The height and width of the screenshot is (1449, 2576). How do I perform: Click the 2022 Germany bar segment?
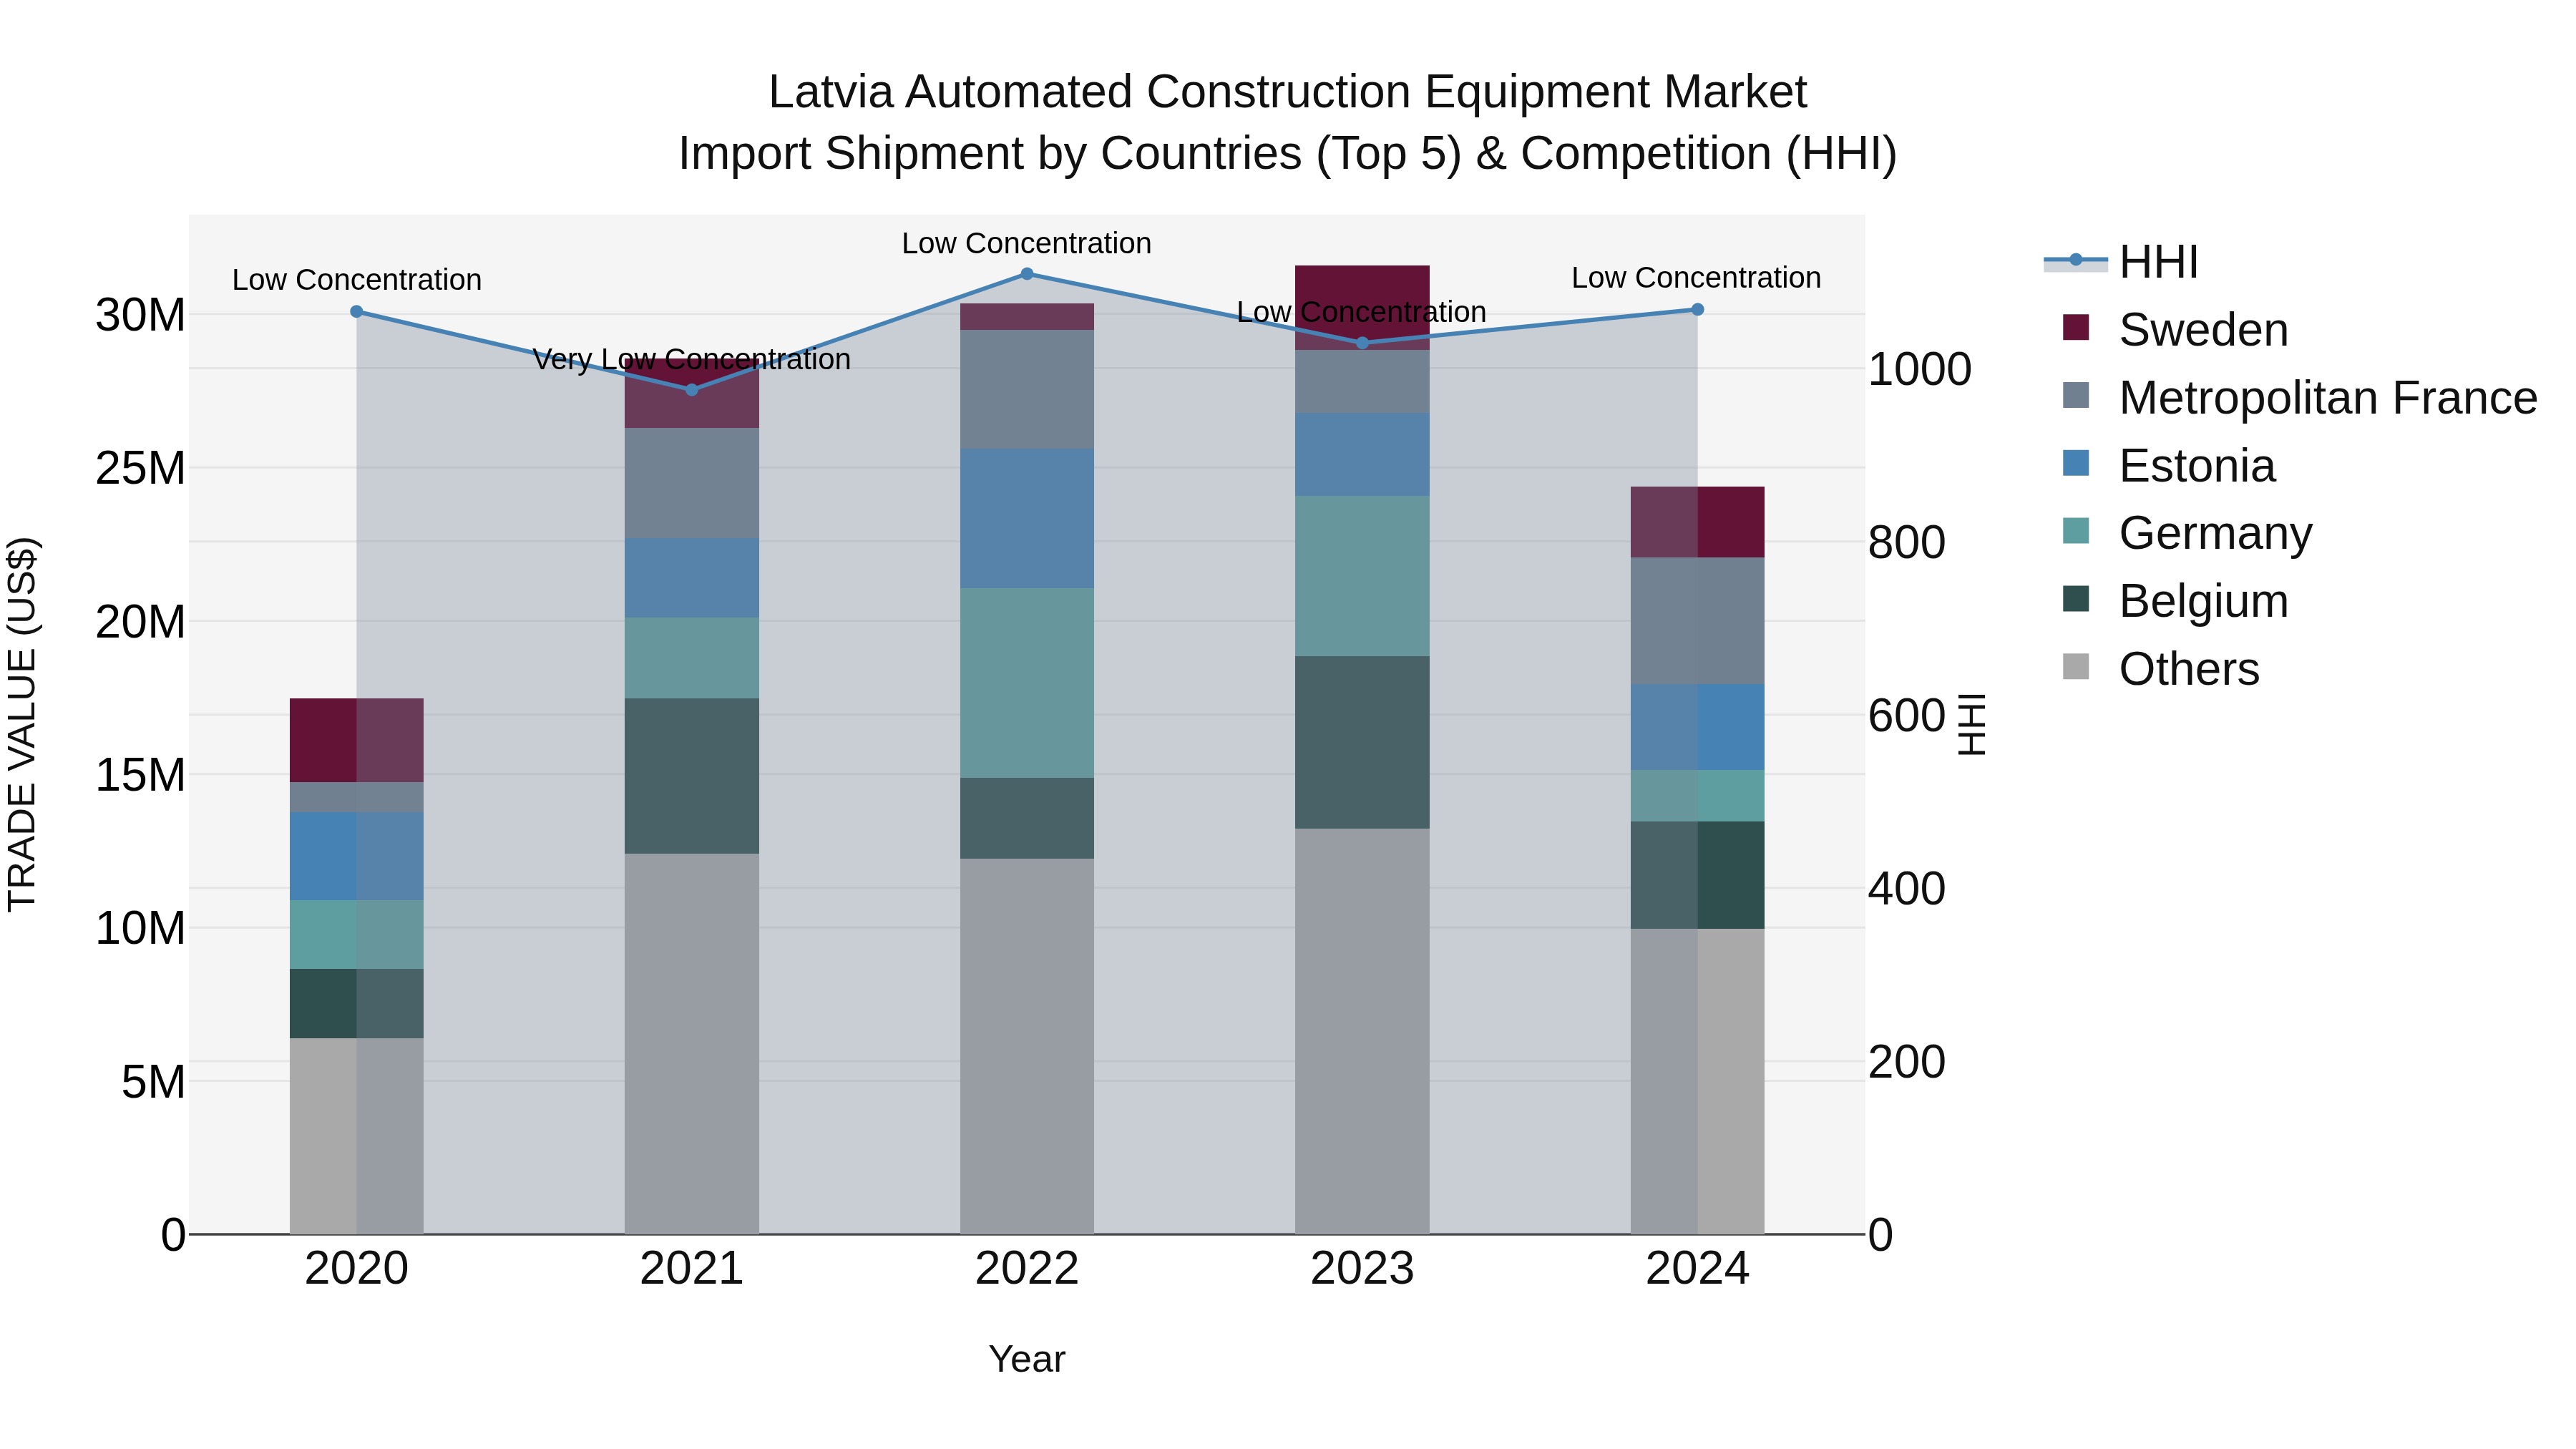tap(1027, 683)
